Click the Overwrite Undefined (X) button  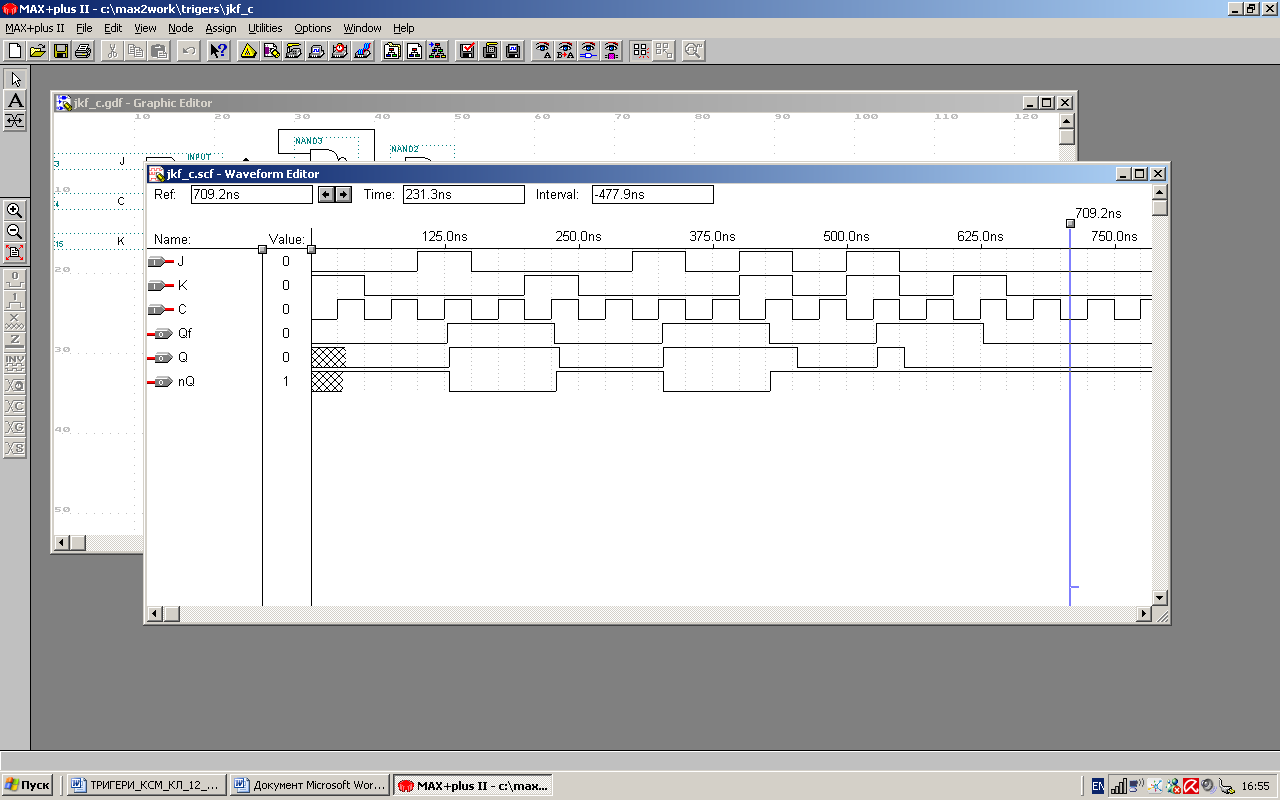coord(15,319)
